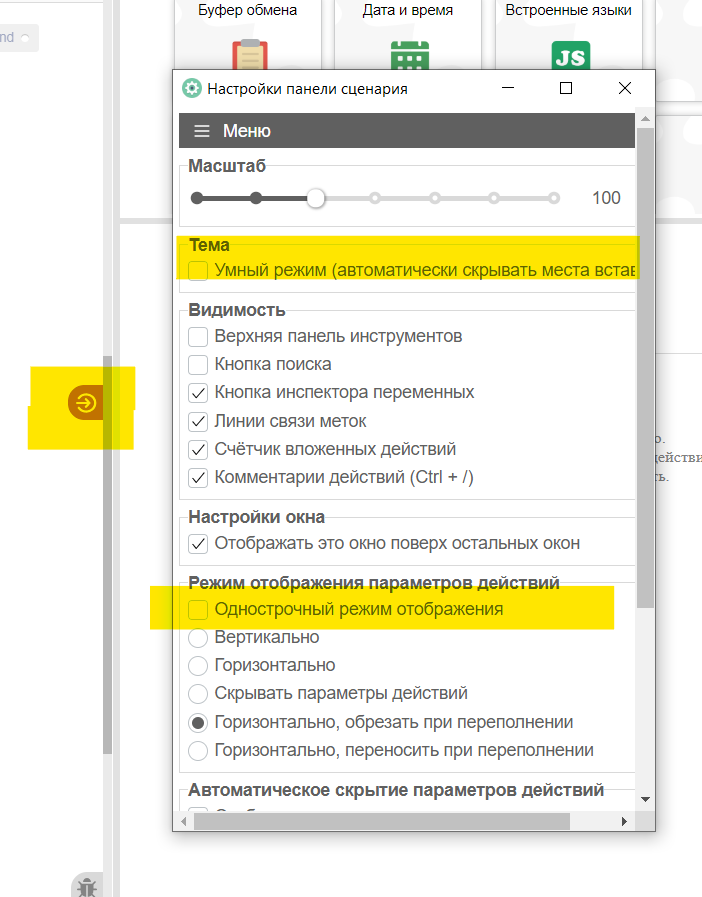Open the hamburger Меню bar
702x897 pixels.
pyautogui.click(x=407, y=130)
